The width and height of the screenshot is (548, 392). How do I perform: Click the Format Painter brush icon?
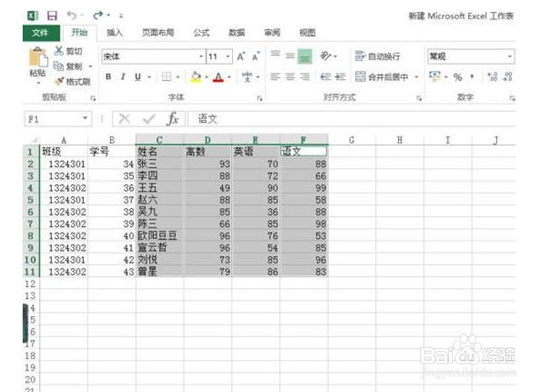coord(59,81)
